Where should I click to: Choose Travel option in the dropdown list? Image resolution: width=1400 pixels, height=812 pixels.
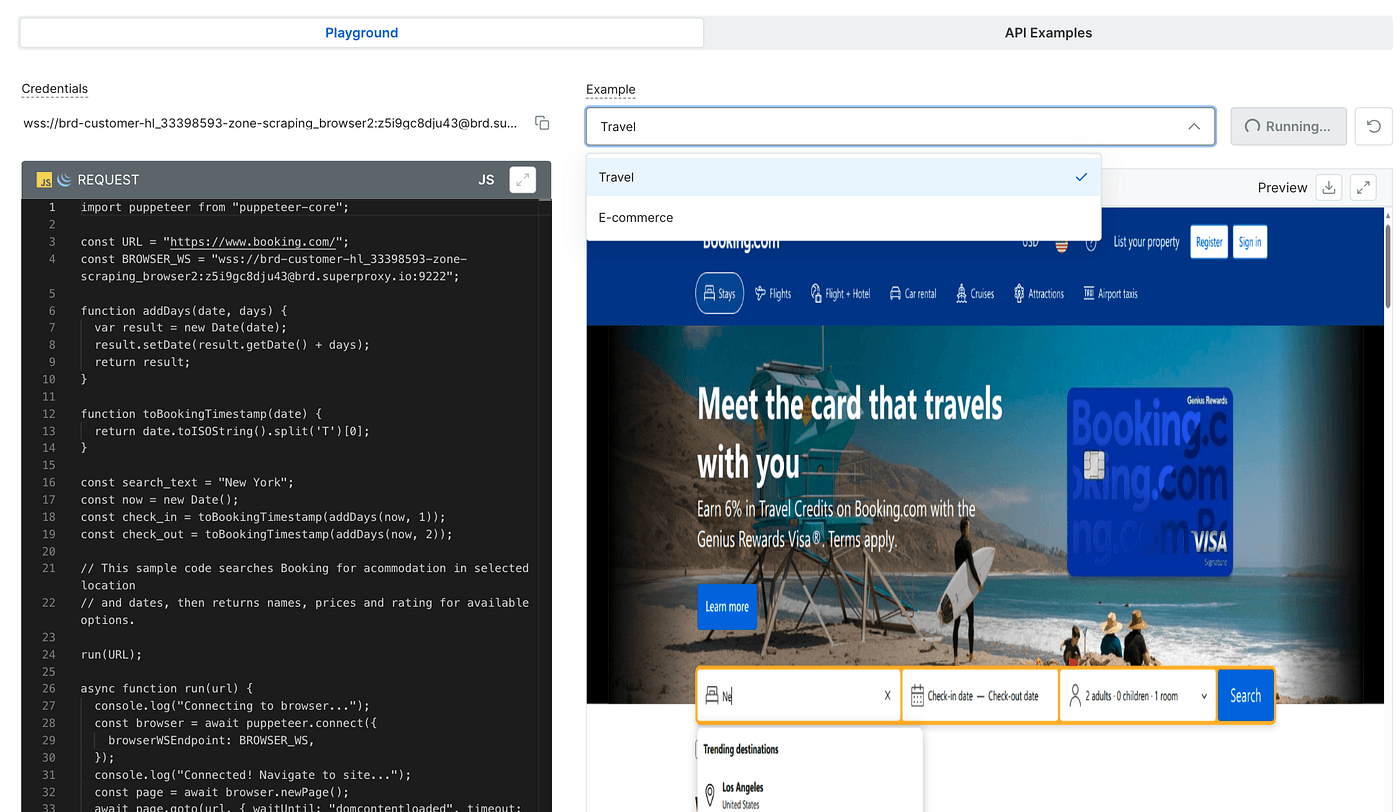(x=617, y=177)
